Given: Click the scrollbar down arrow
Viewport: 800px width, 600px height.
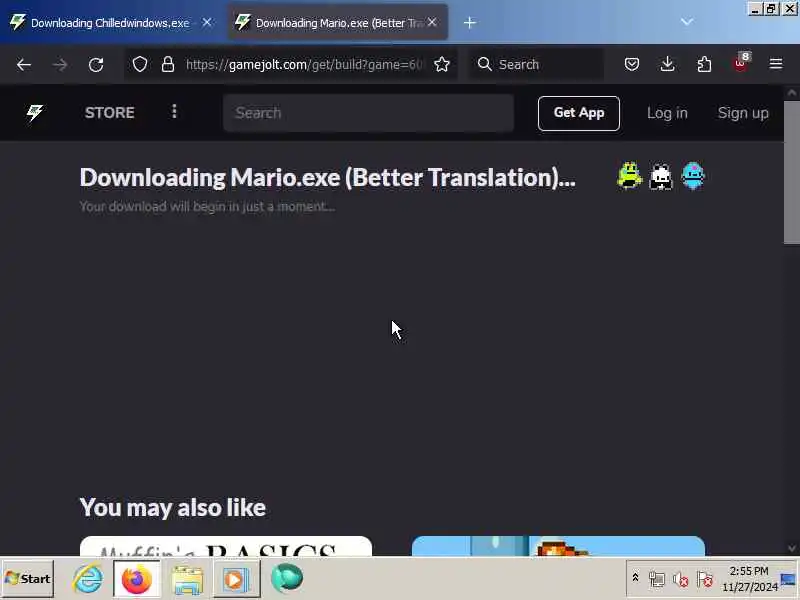Looking at the screenshot, I should coord(791,548).
